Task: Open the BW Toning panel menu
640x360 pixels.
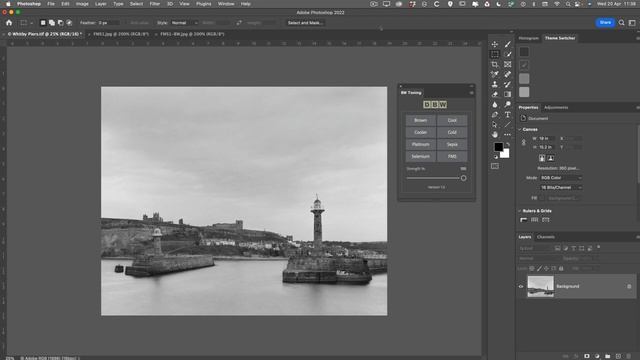Action: 471,93
